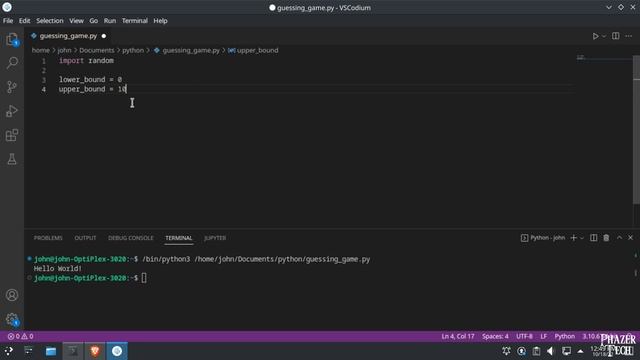Switch to terminal app in taskbar
640x360 pixels.
coord(73,351)
